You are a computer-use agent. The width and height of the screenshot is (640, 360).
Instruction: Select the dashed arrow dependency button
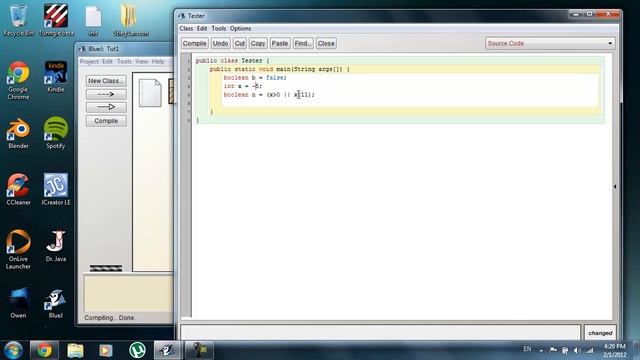point(106,94)
